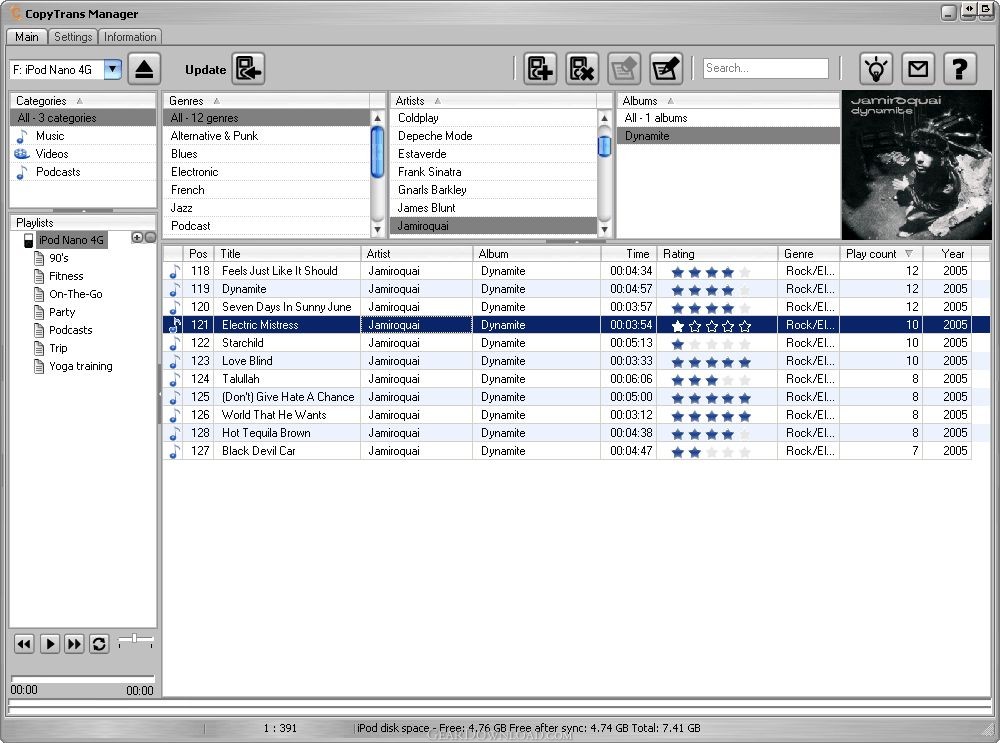1000x743 pixels.
Task: Click Genres header sort arrow
Action: (x=216, y=101)
